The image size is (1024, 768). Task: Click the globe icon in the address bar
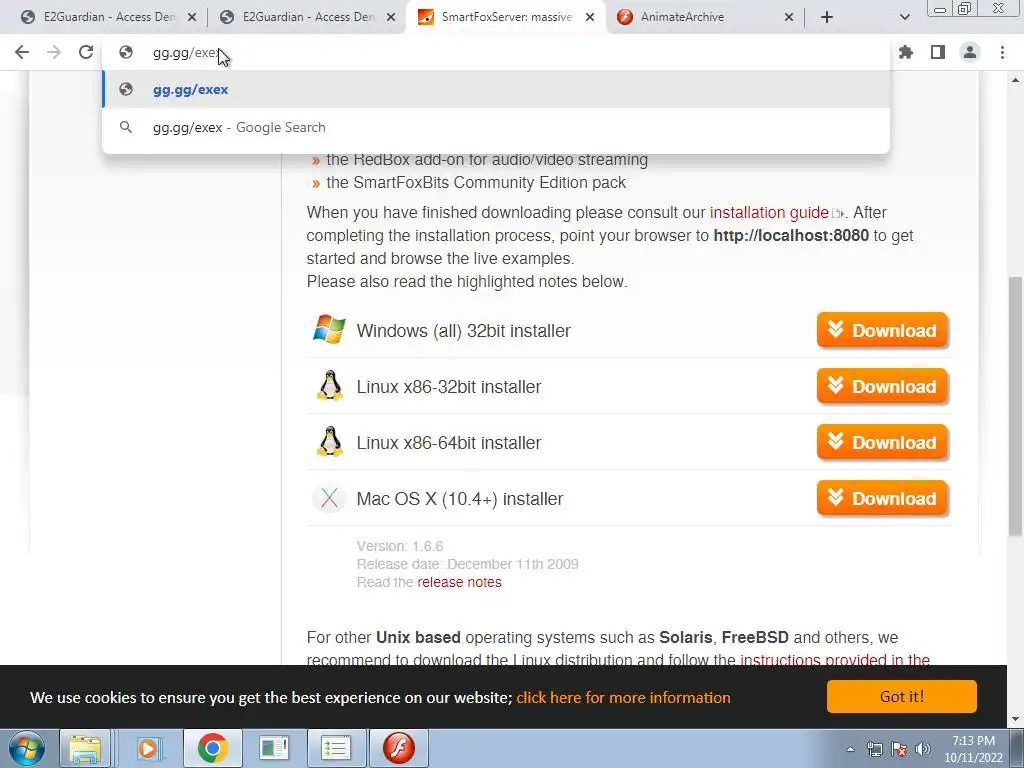click(126, 52)
